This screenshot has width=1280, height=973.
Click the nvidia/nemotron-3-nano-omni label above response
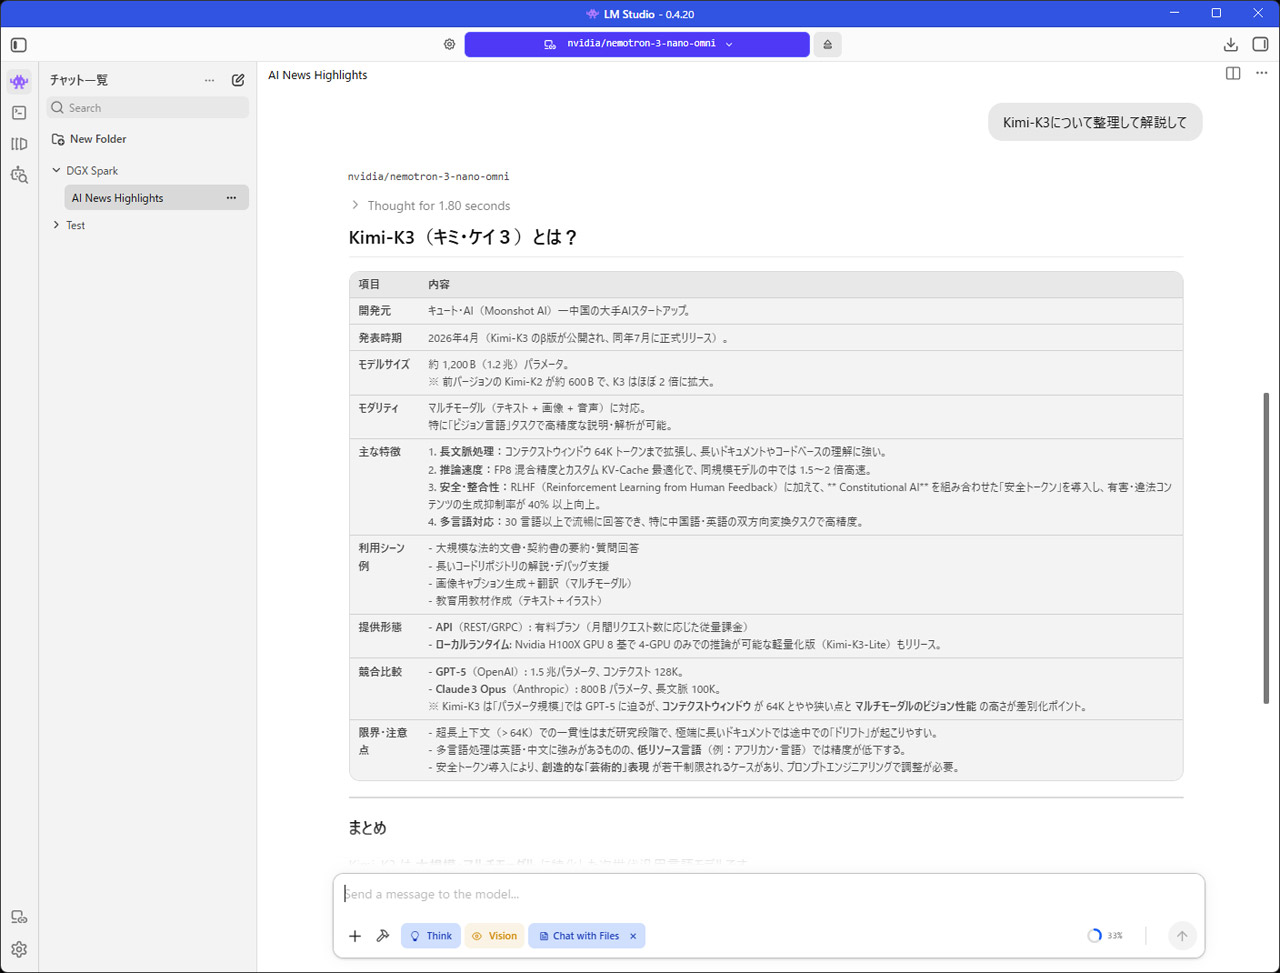point(428,176)
